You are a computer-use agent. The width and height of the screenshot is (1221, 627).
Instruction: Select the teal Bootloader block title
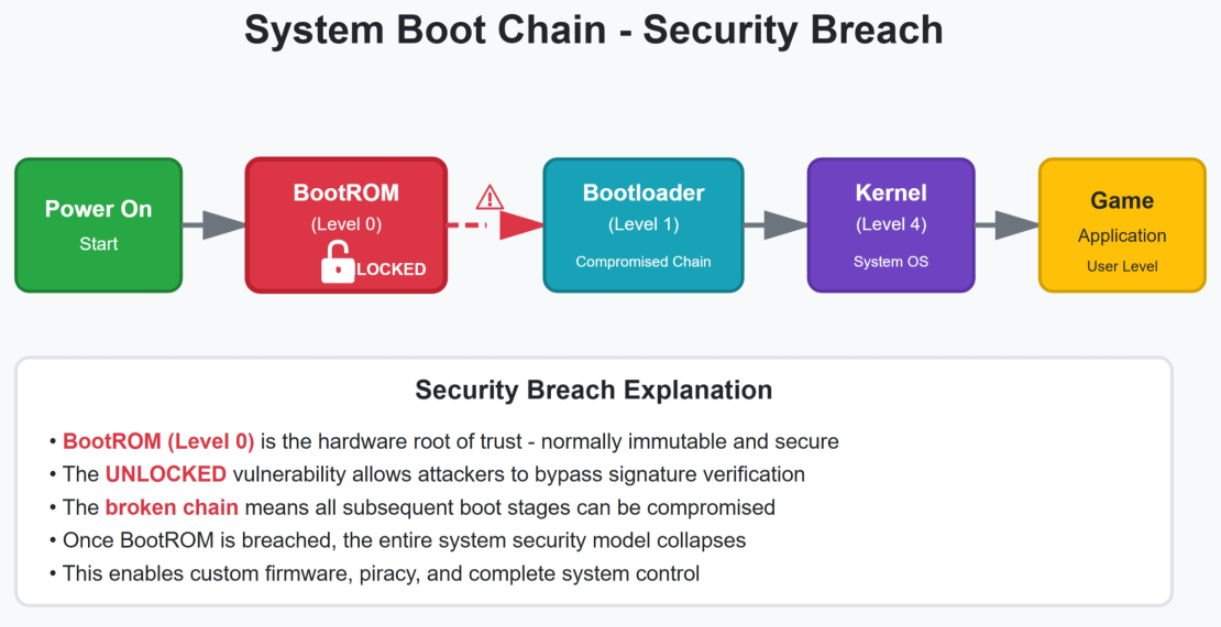click(x=643, y=192)
